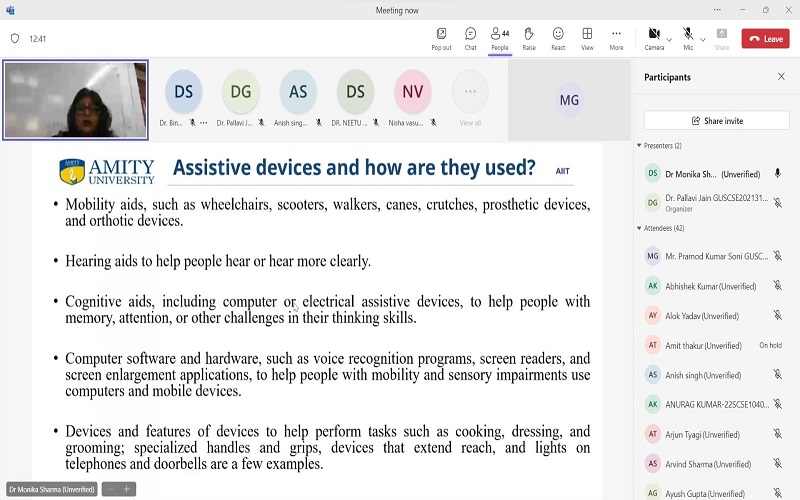Collapse the Presenters (2) section
The width and height of the screenshot is (800, 500).
(639, 146)
